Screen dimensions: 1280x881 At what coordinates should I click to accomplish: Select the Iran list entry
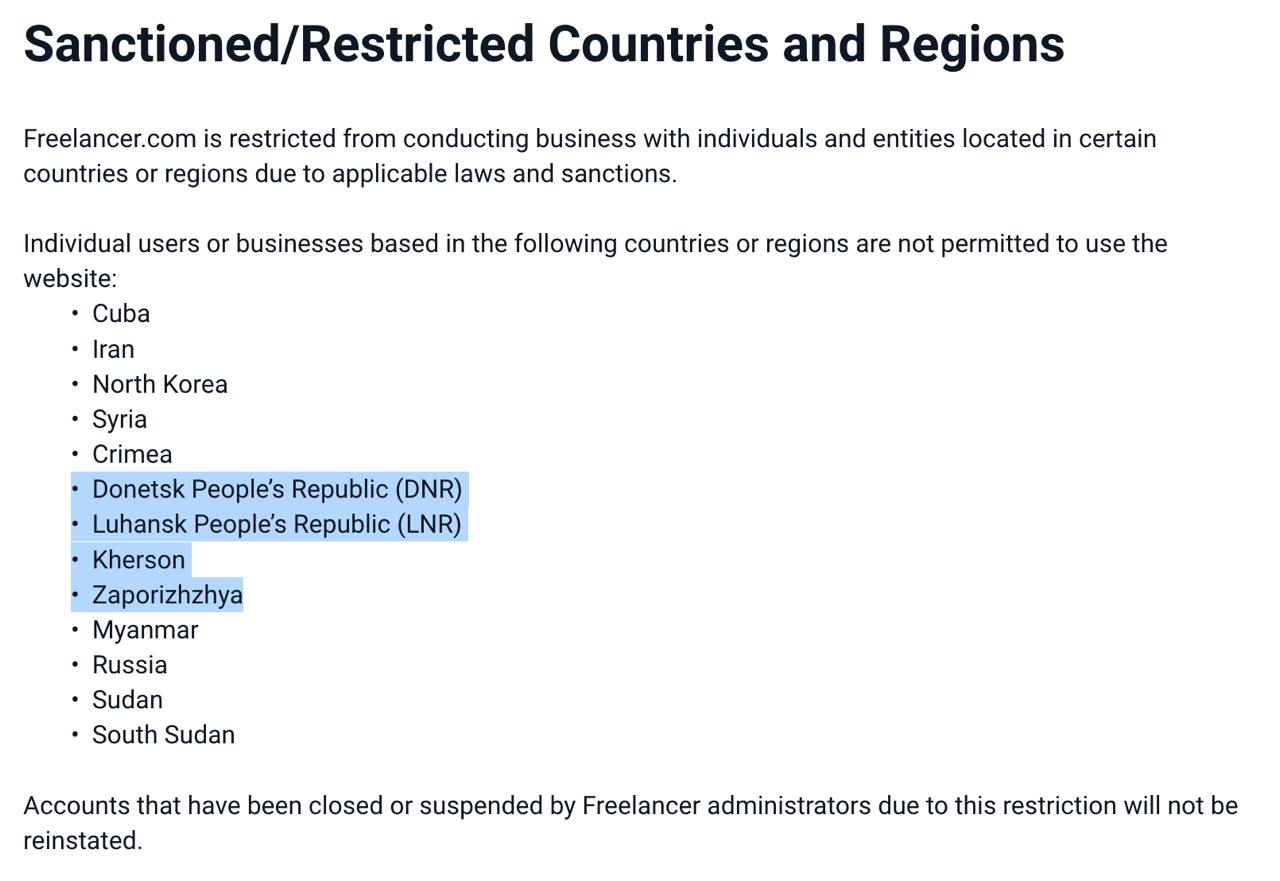pos(113,349)
